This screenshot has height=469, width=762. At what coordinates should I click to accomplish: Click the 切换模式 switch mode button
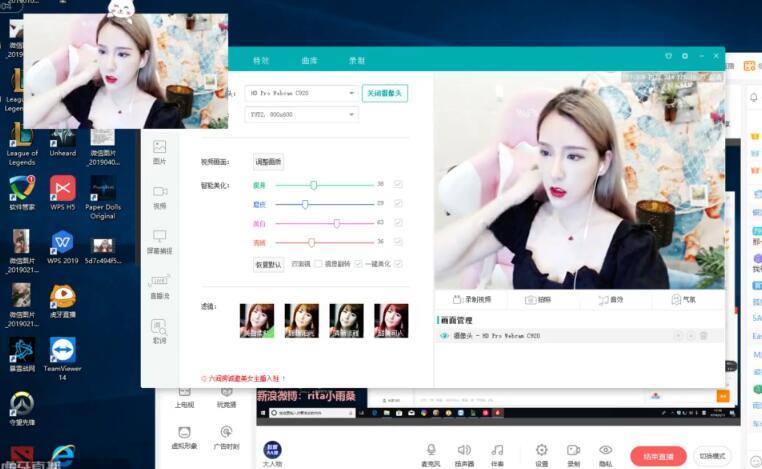(x=712, y=456)
